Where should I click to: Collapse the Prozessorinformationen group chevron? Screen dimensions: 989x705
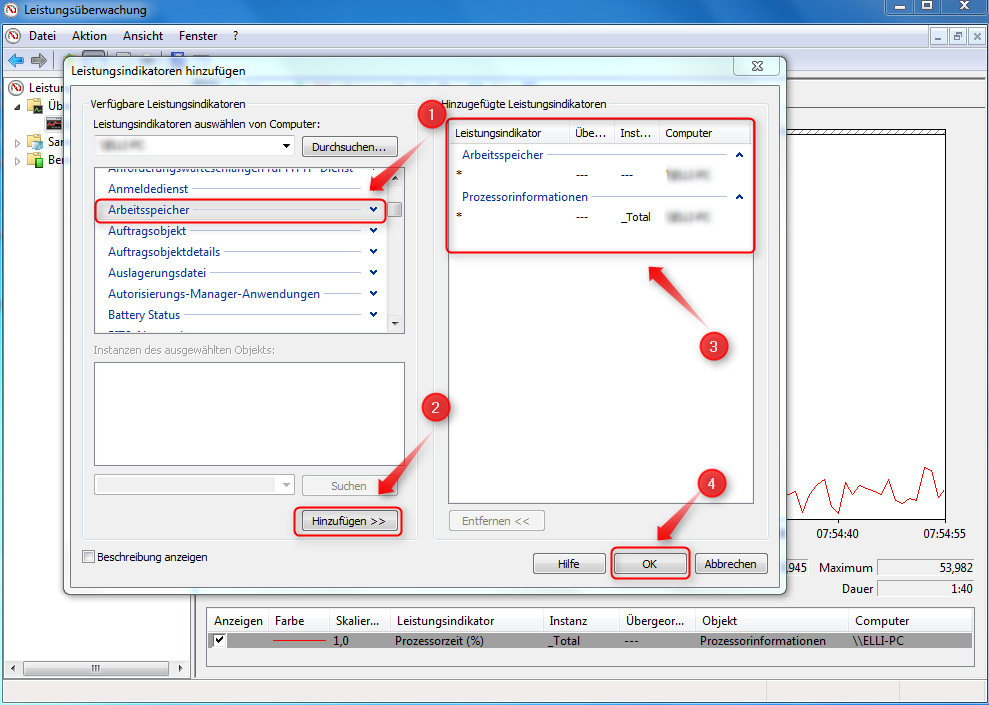[x=738, y=197]
